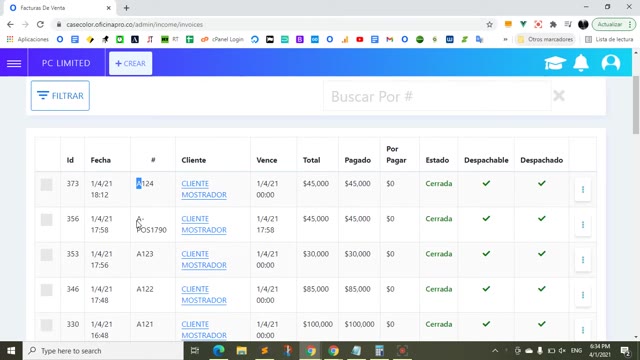Tick the checkbox for invoice 356
Viewport: 640px width, 360px height.
(47, 220)
